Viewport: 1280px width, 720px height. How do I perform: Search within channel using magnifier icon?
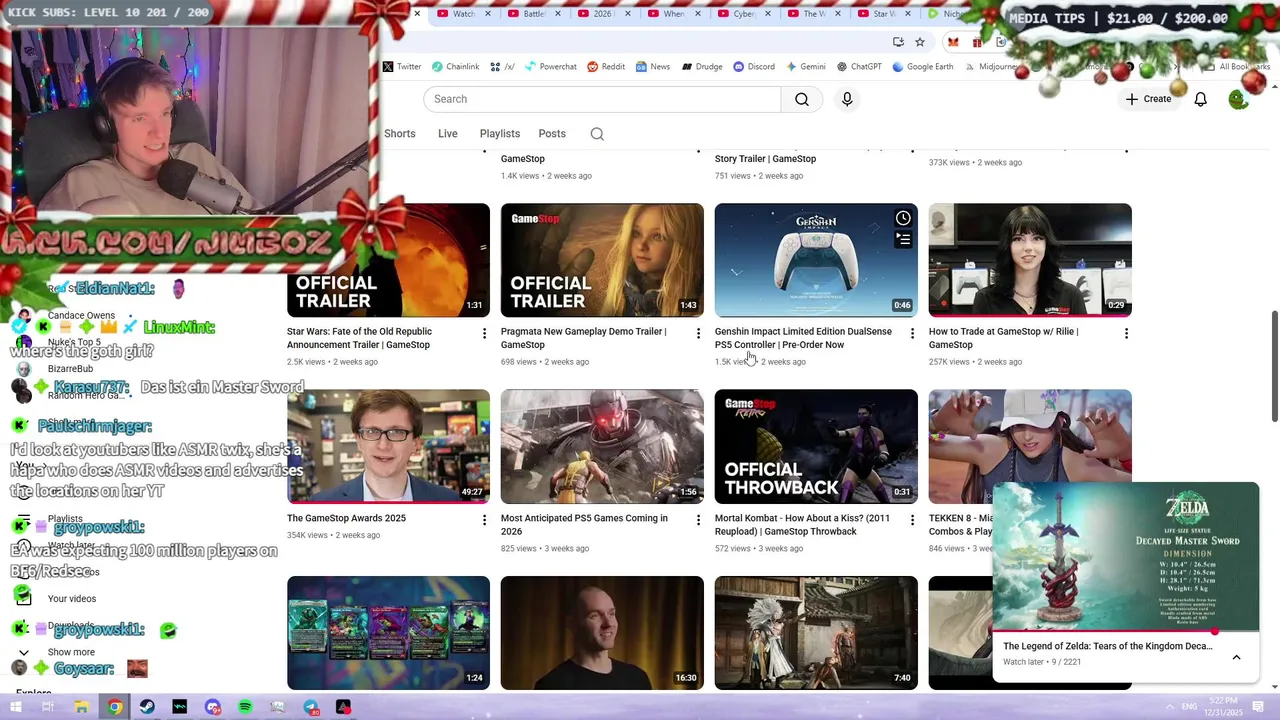(x=597, y=134)
